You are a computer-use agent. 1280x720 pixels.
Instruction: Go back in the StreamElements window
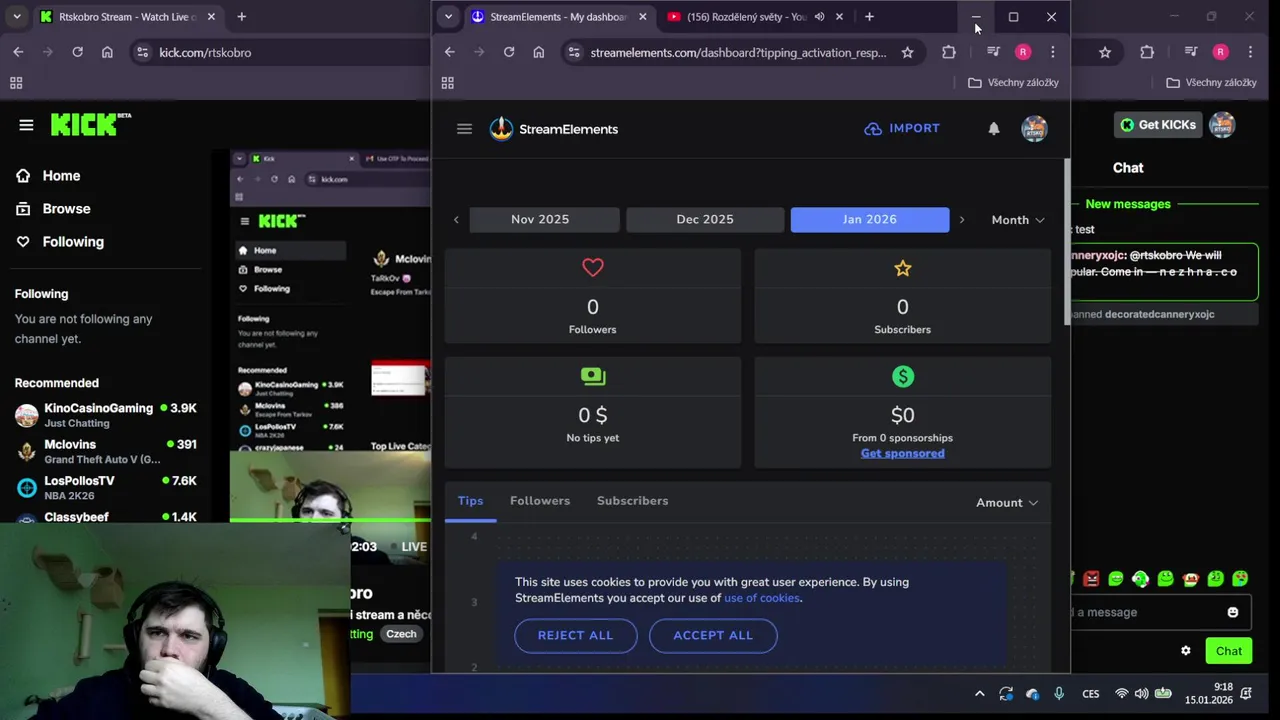point(450,52)
